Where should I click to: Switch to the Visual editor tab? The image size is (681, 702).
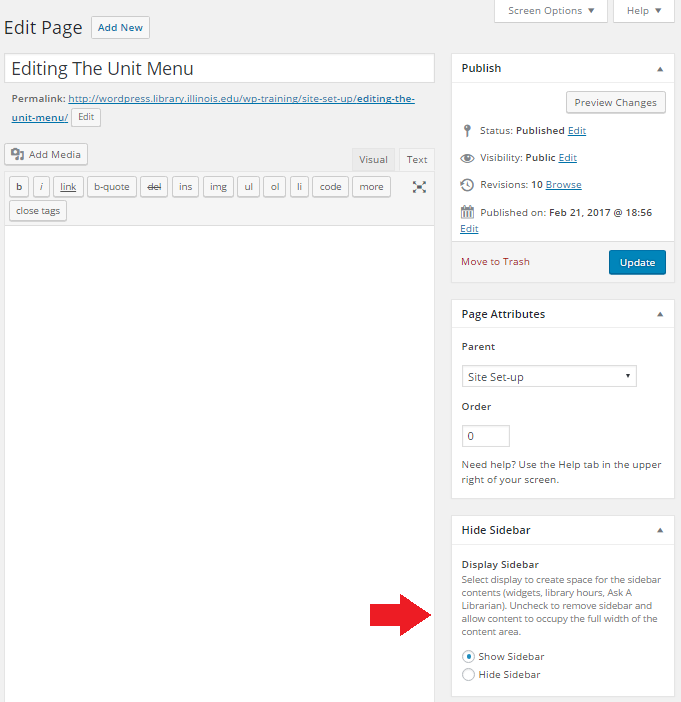373,160
